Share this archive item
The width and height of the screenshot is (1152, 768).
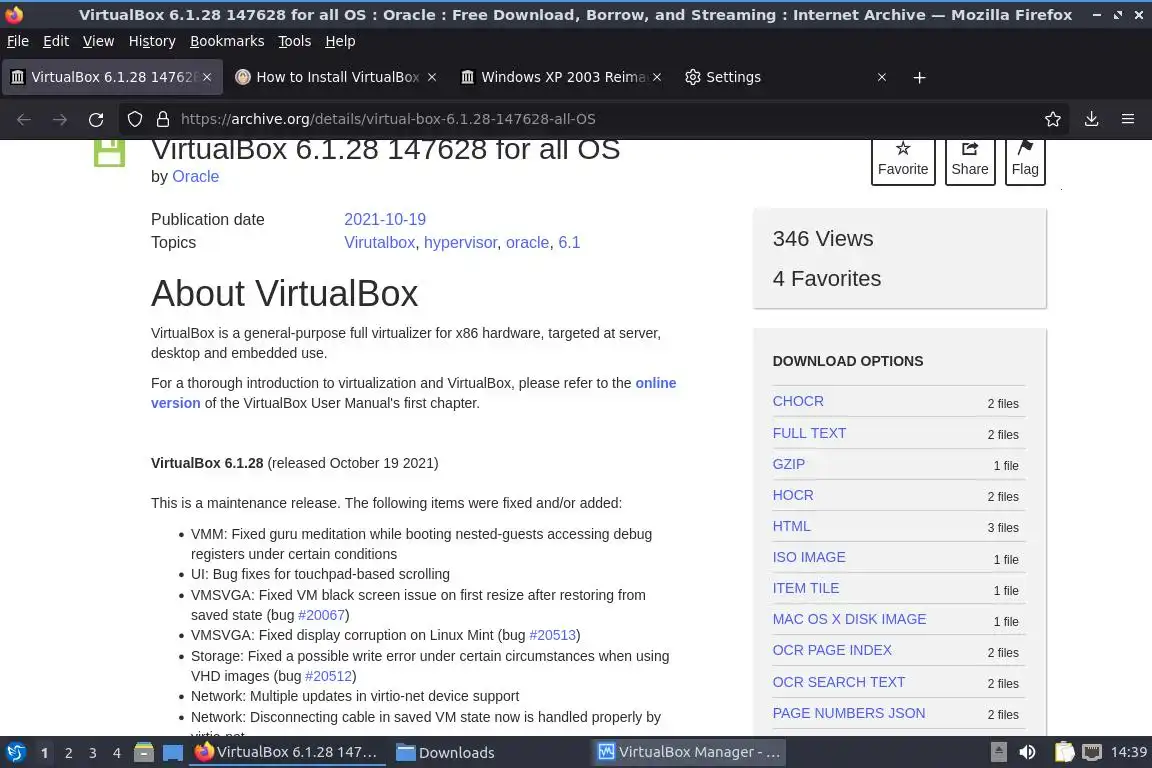pyautogui.click(x=970, y=160)
